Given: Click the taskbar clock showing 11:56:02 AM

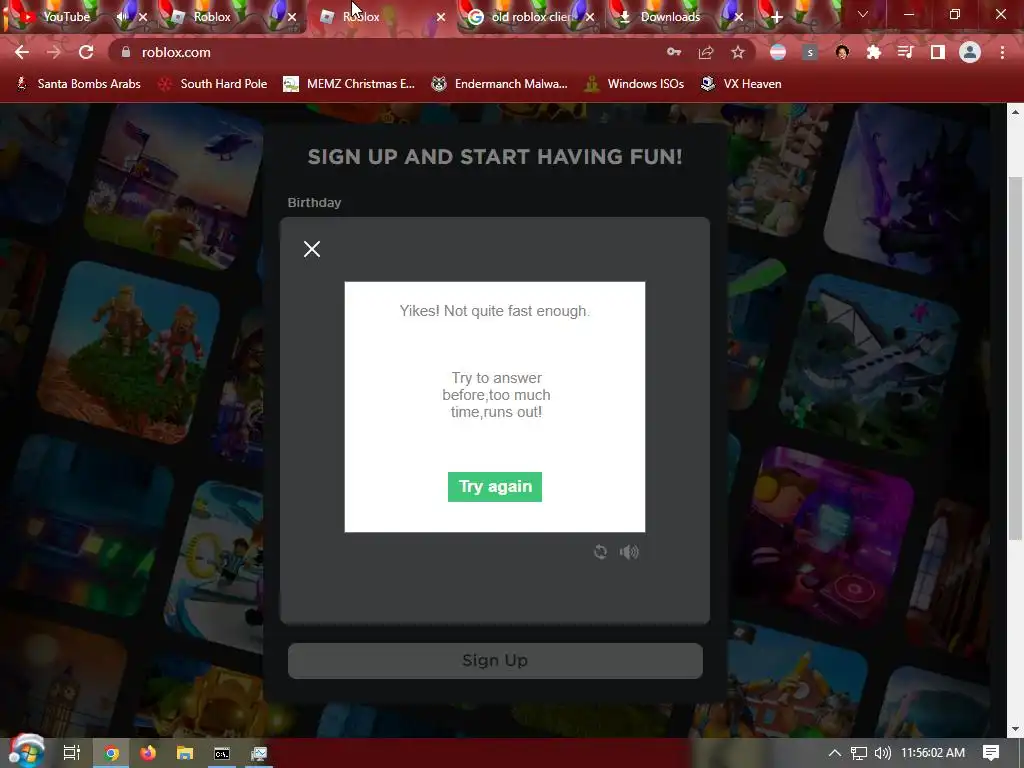Looking at the screenshot, I should pos(933,753).
